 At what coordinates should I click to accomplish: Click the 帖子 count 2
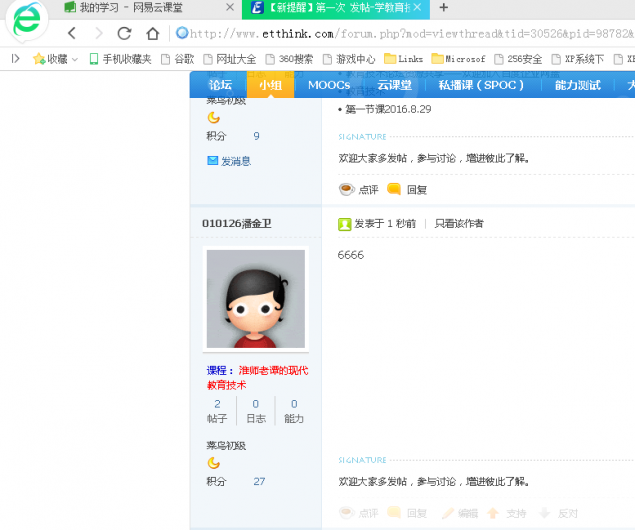click(217, 404)
